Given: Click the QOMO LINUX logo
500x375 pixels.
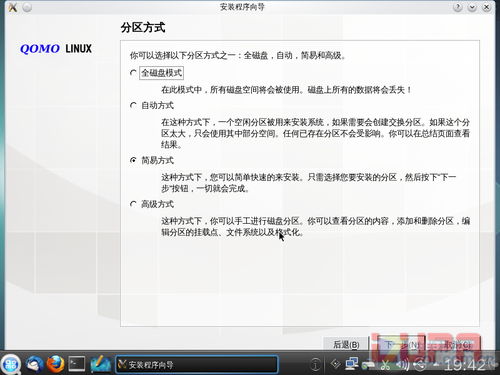Looking at the screenshot, I should 56,49.
